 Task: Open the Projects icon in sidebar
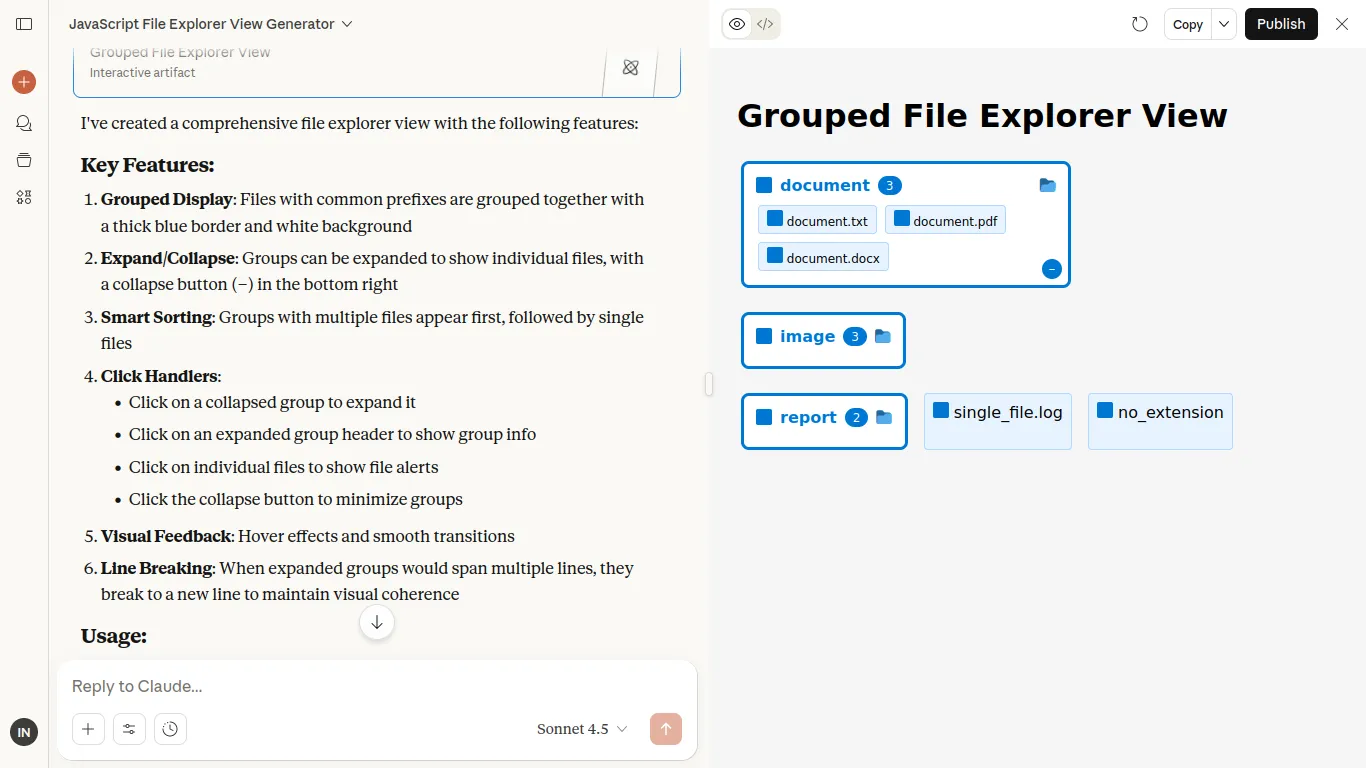point(24,160)
